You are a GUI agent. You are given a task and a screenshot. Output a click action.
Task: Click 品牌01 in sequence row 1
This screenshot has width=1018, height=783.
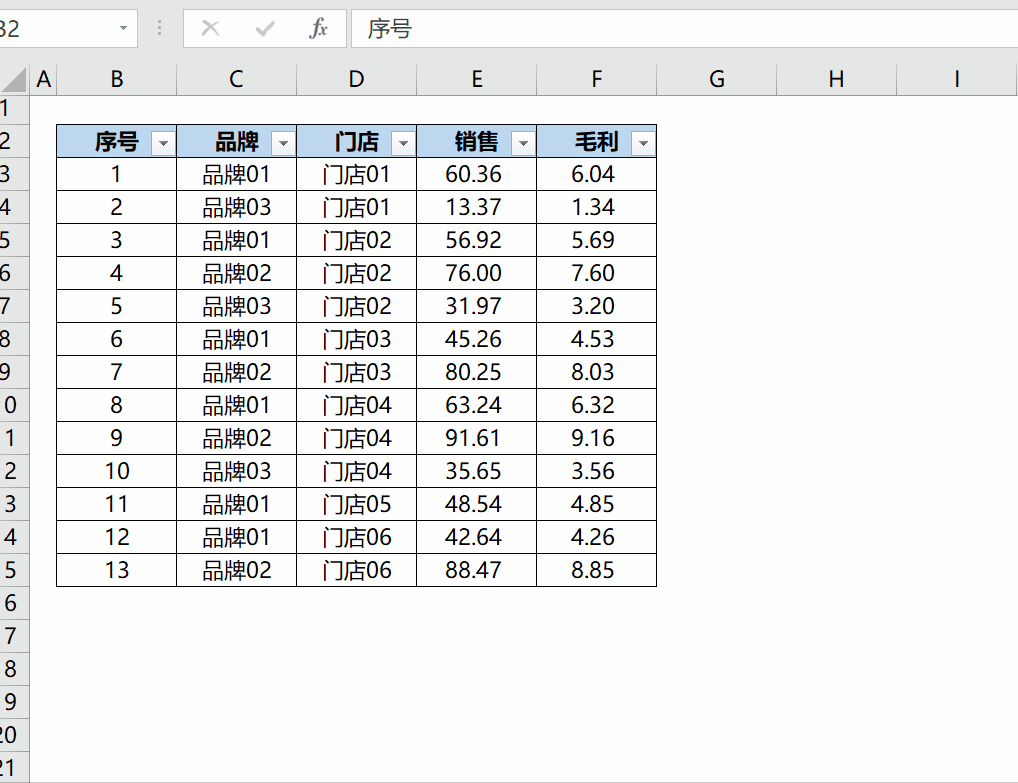tap(236, 174)
